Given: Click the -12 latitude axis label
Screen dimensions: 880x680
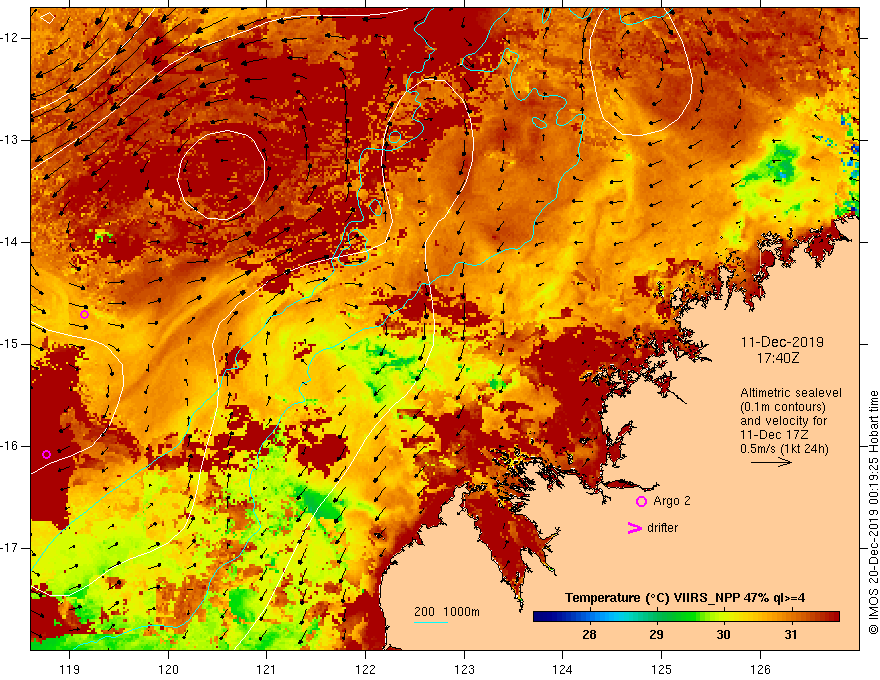Looking at the screenshot, I should point(11,38).
